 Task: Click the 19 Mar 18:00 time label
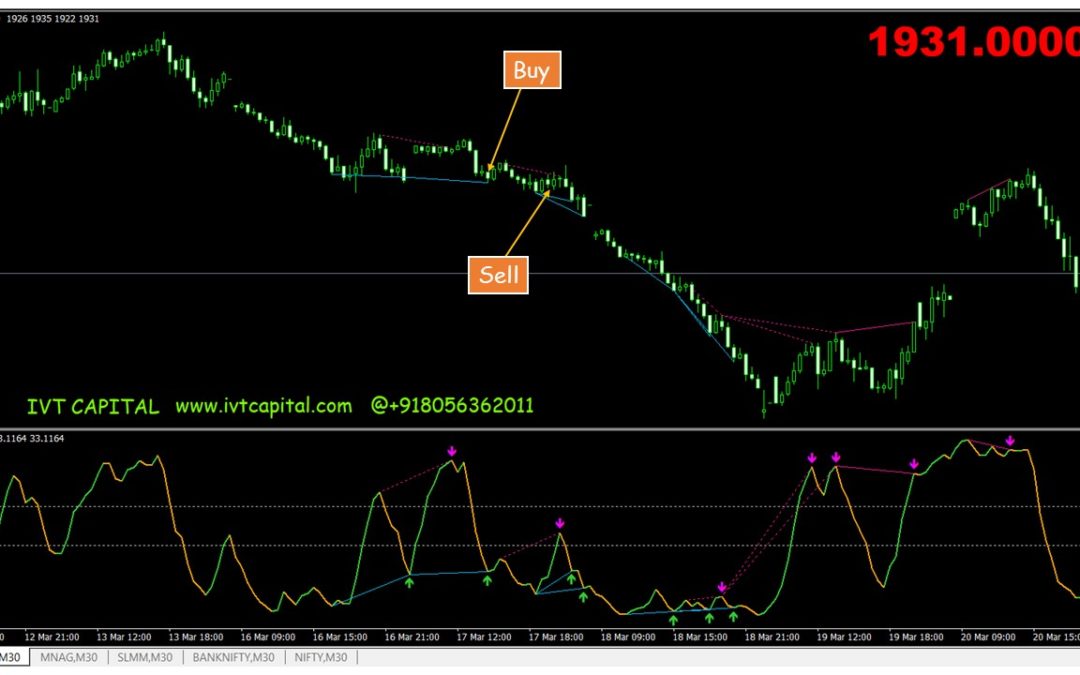coord(915,637)
